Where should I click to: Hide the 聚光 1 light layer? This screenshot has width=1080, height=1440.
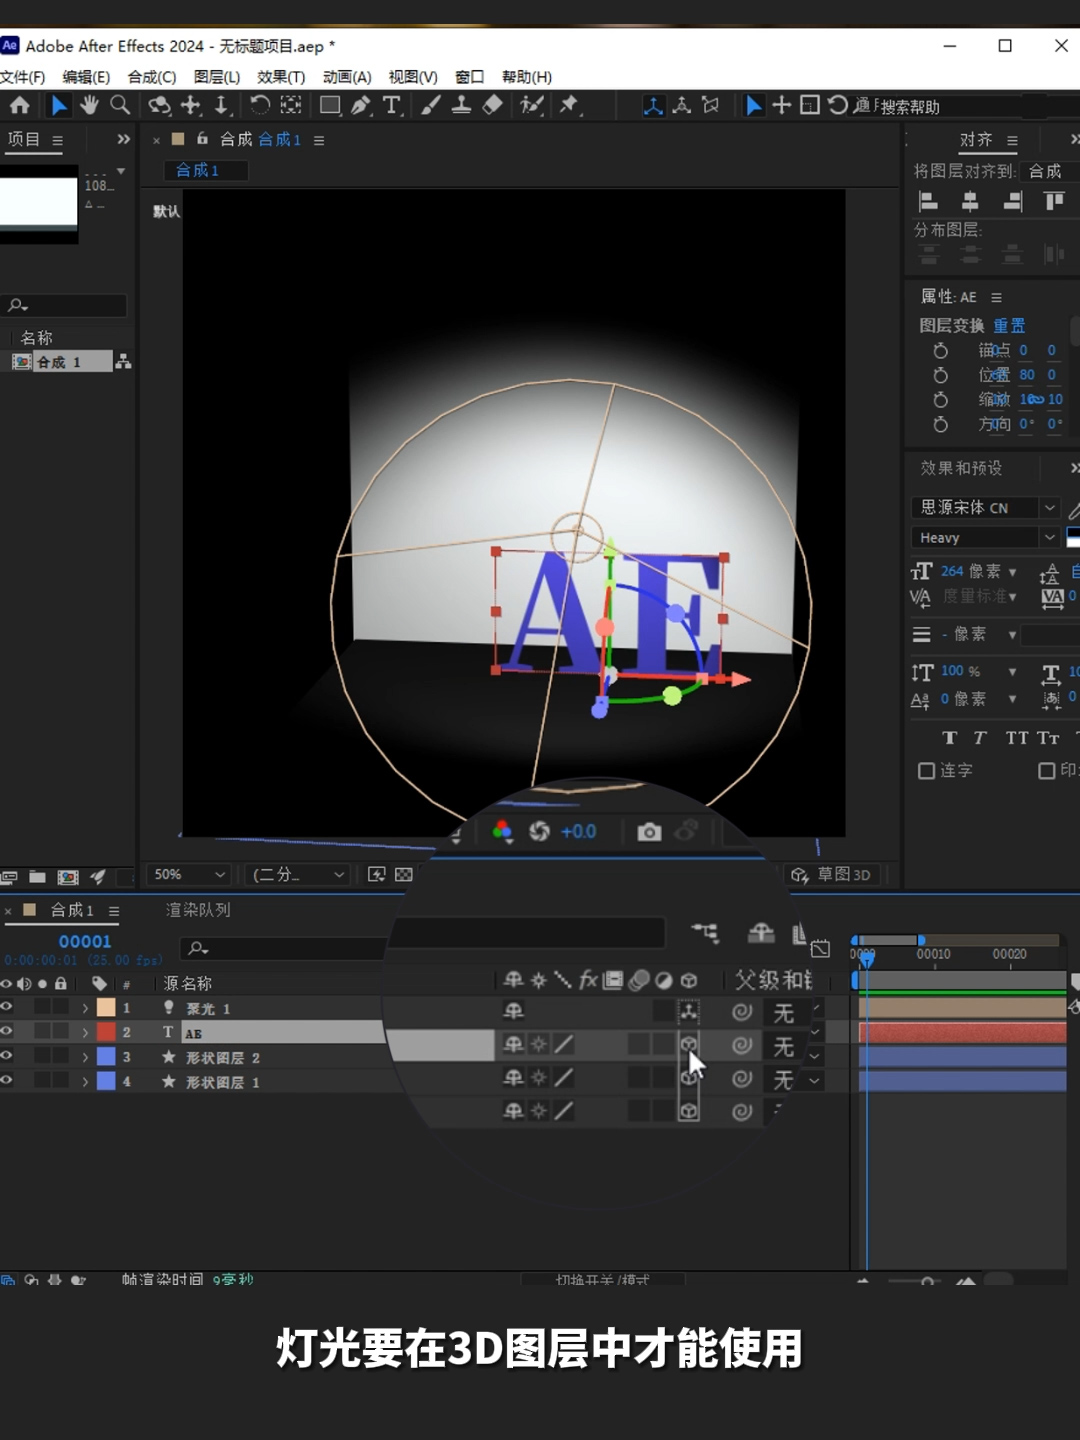click(x=7, y=1007)
